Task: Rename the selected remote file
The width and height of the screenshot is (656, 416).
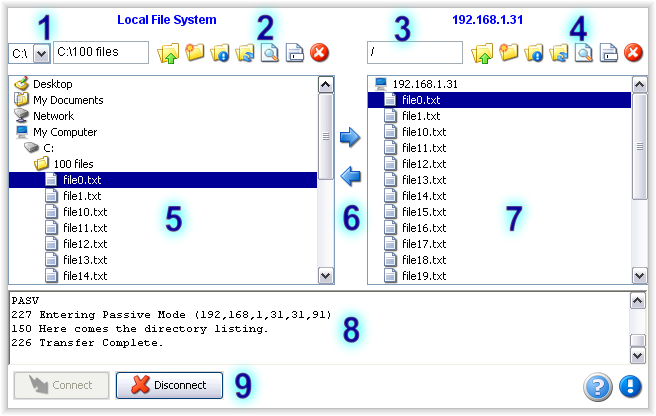Action: [x=609, y=53]
